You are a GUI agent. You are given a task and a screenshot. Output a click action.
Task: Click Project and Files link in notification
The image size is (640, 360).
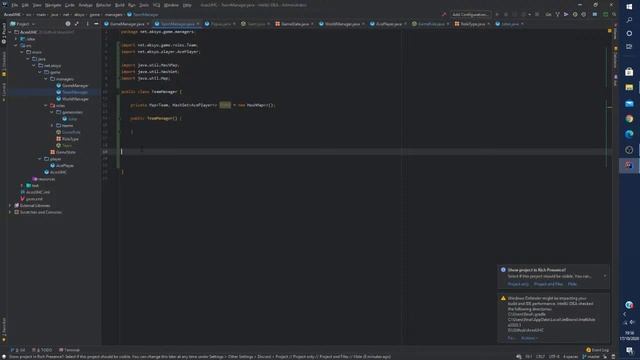[548, 284]
